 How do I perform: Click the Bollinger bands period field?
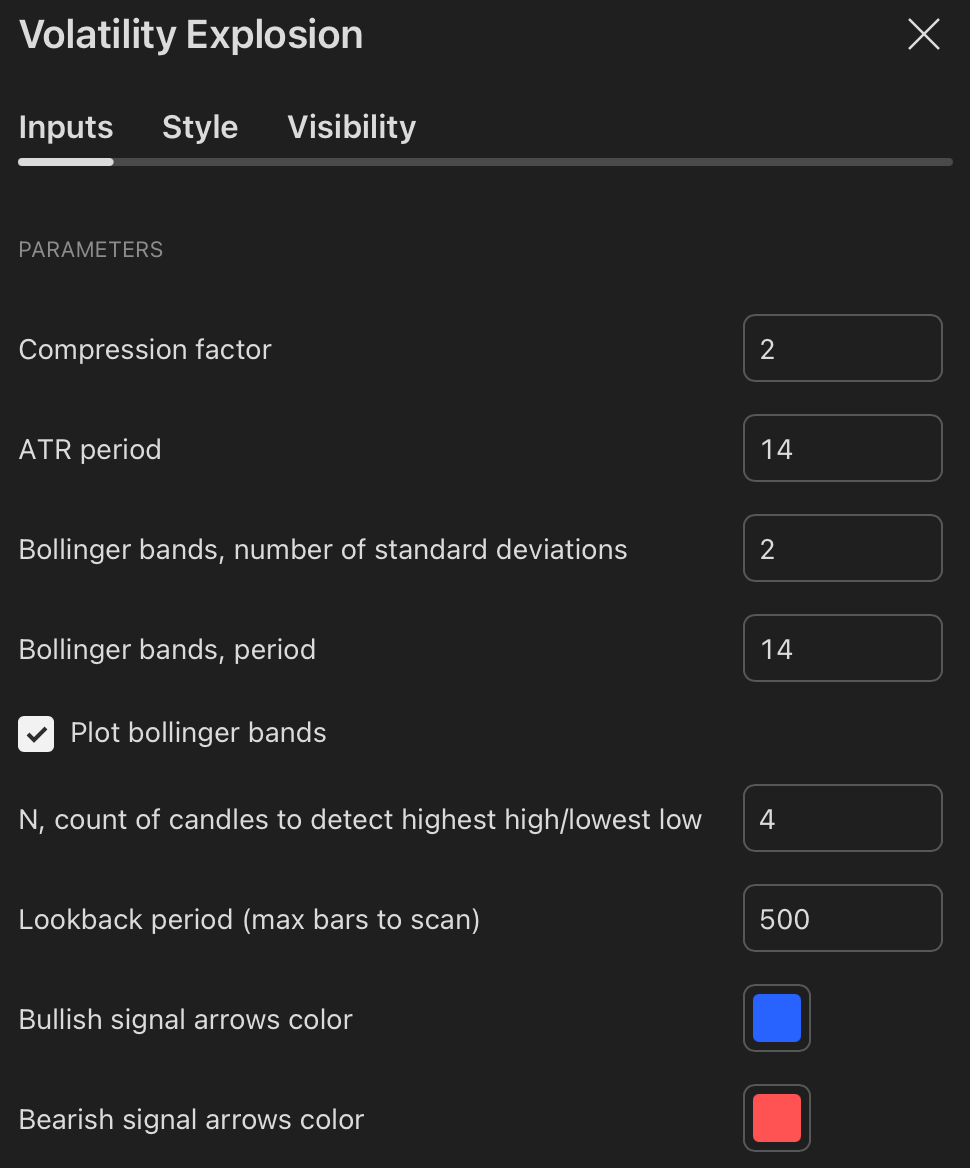[842, 649]
